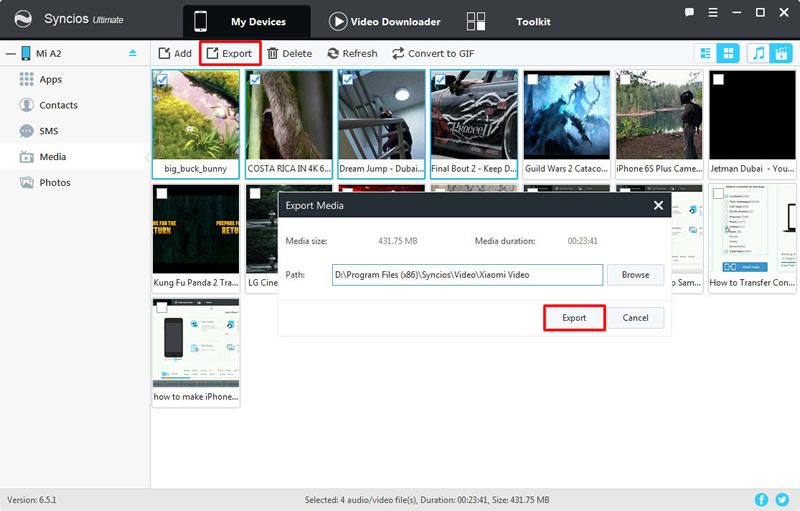800x511 pixels.
Task: Click Version 6.5.1 text
Action: [32, 500]
